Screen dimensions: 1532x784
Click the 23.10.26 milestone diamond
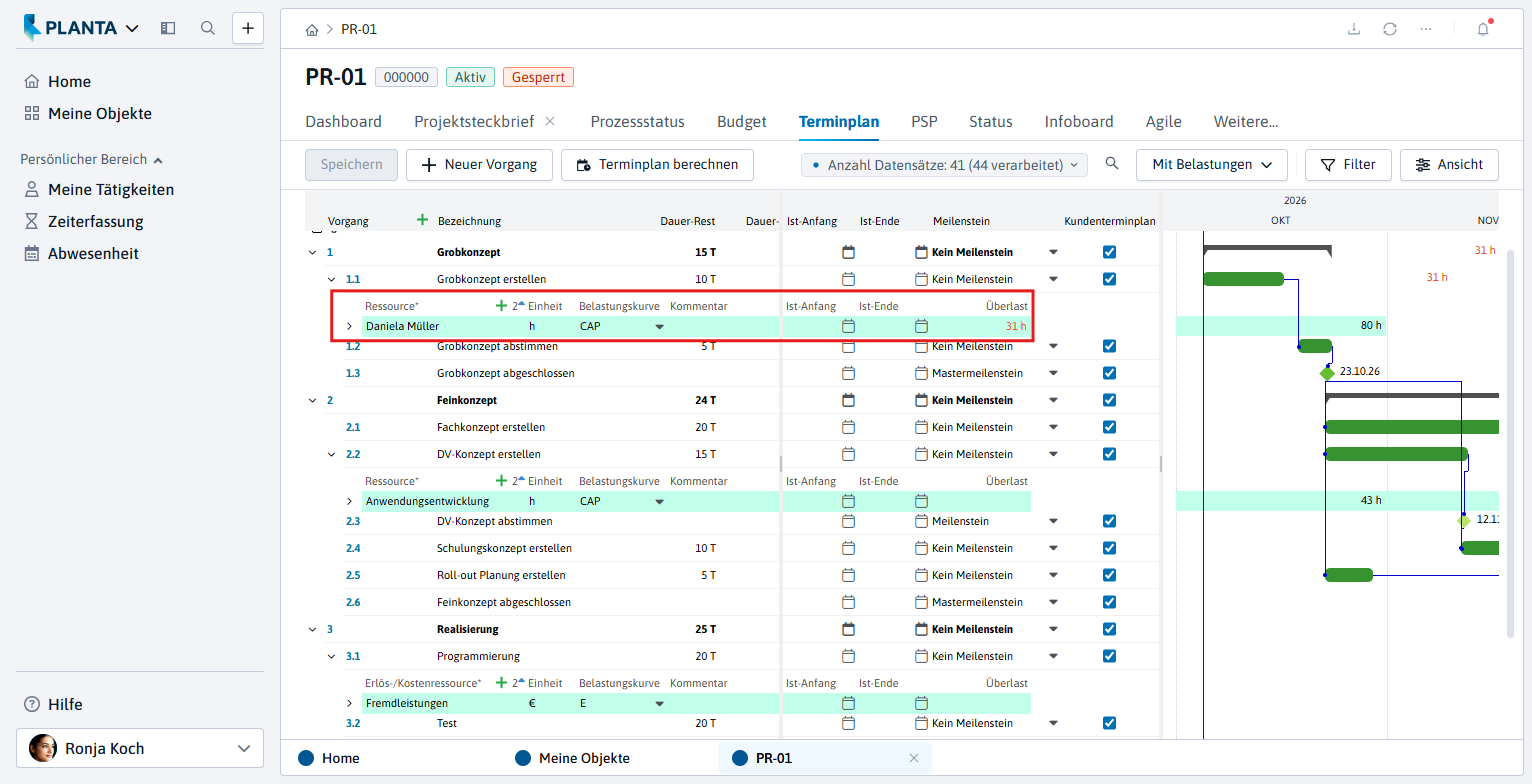[x=1327, y=373]
